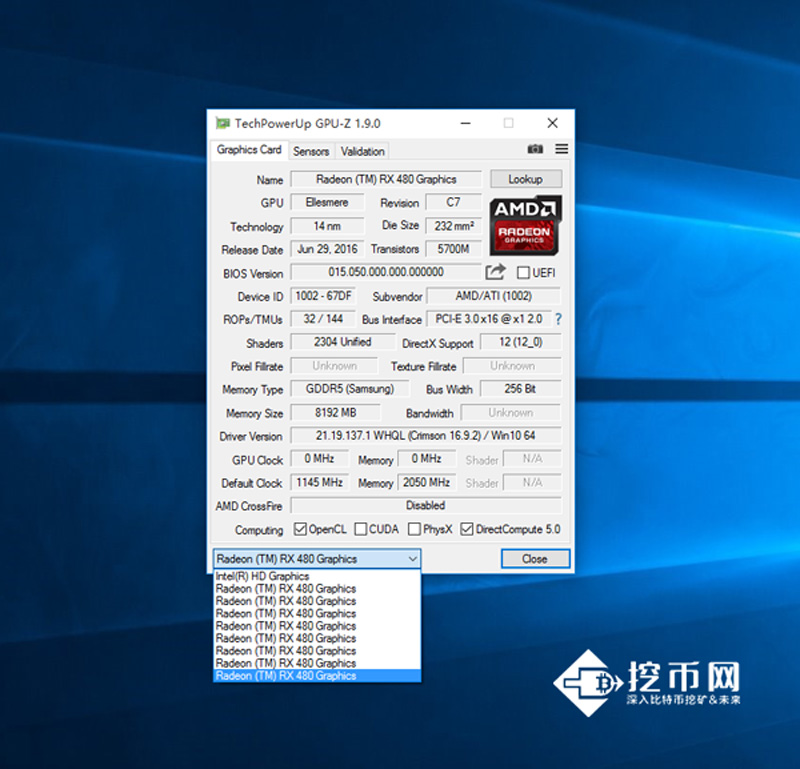The height and width of the screenshot is (769, 800).
Task: Click the Pixel Fillrate Unknown field
Action: [334, 366]
